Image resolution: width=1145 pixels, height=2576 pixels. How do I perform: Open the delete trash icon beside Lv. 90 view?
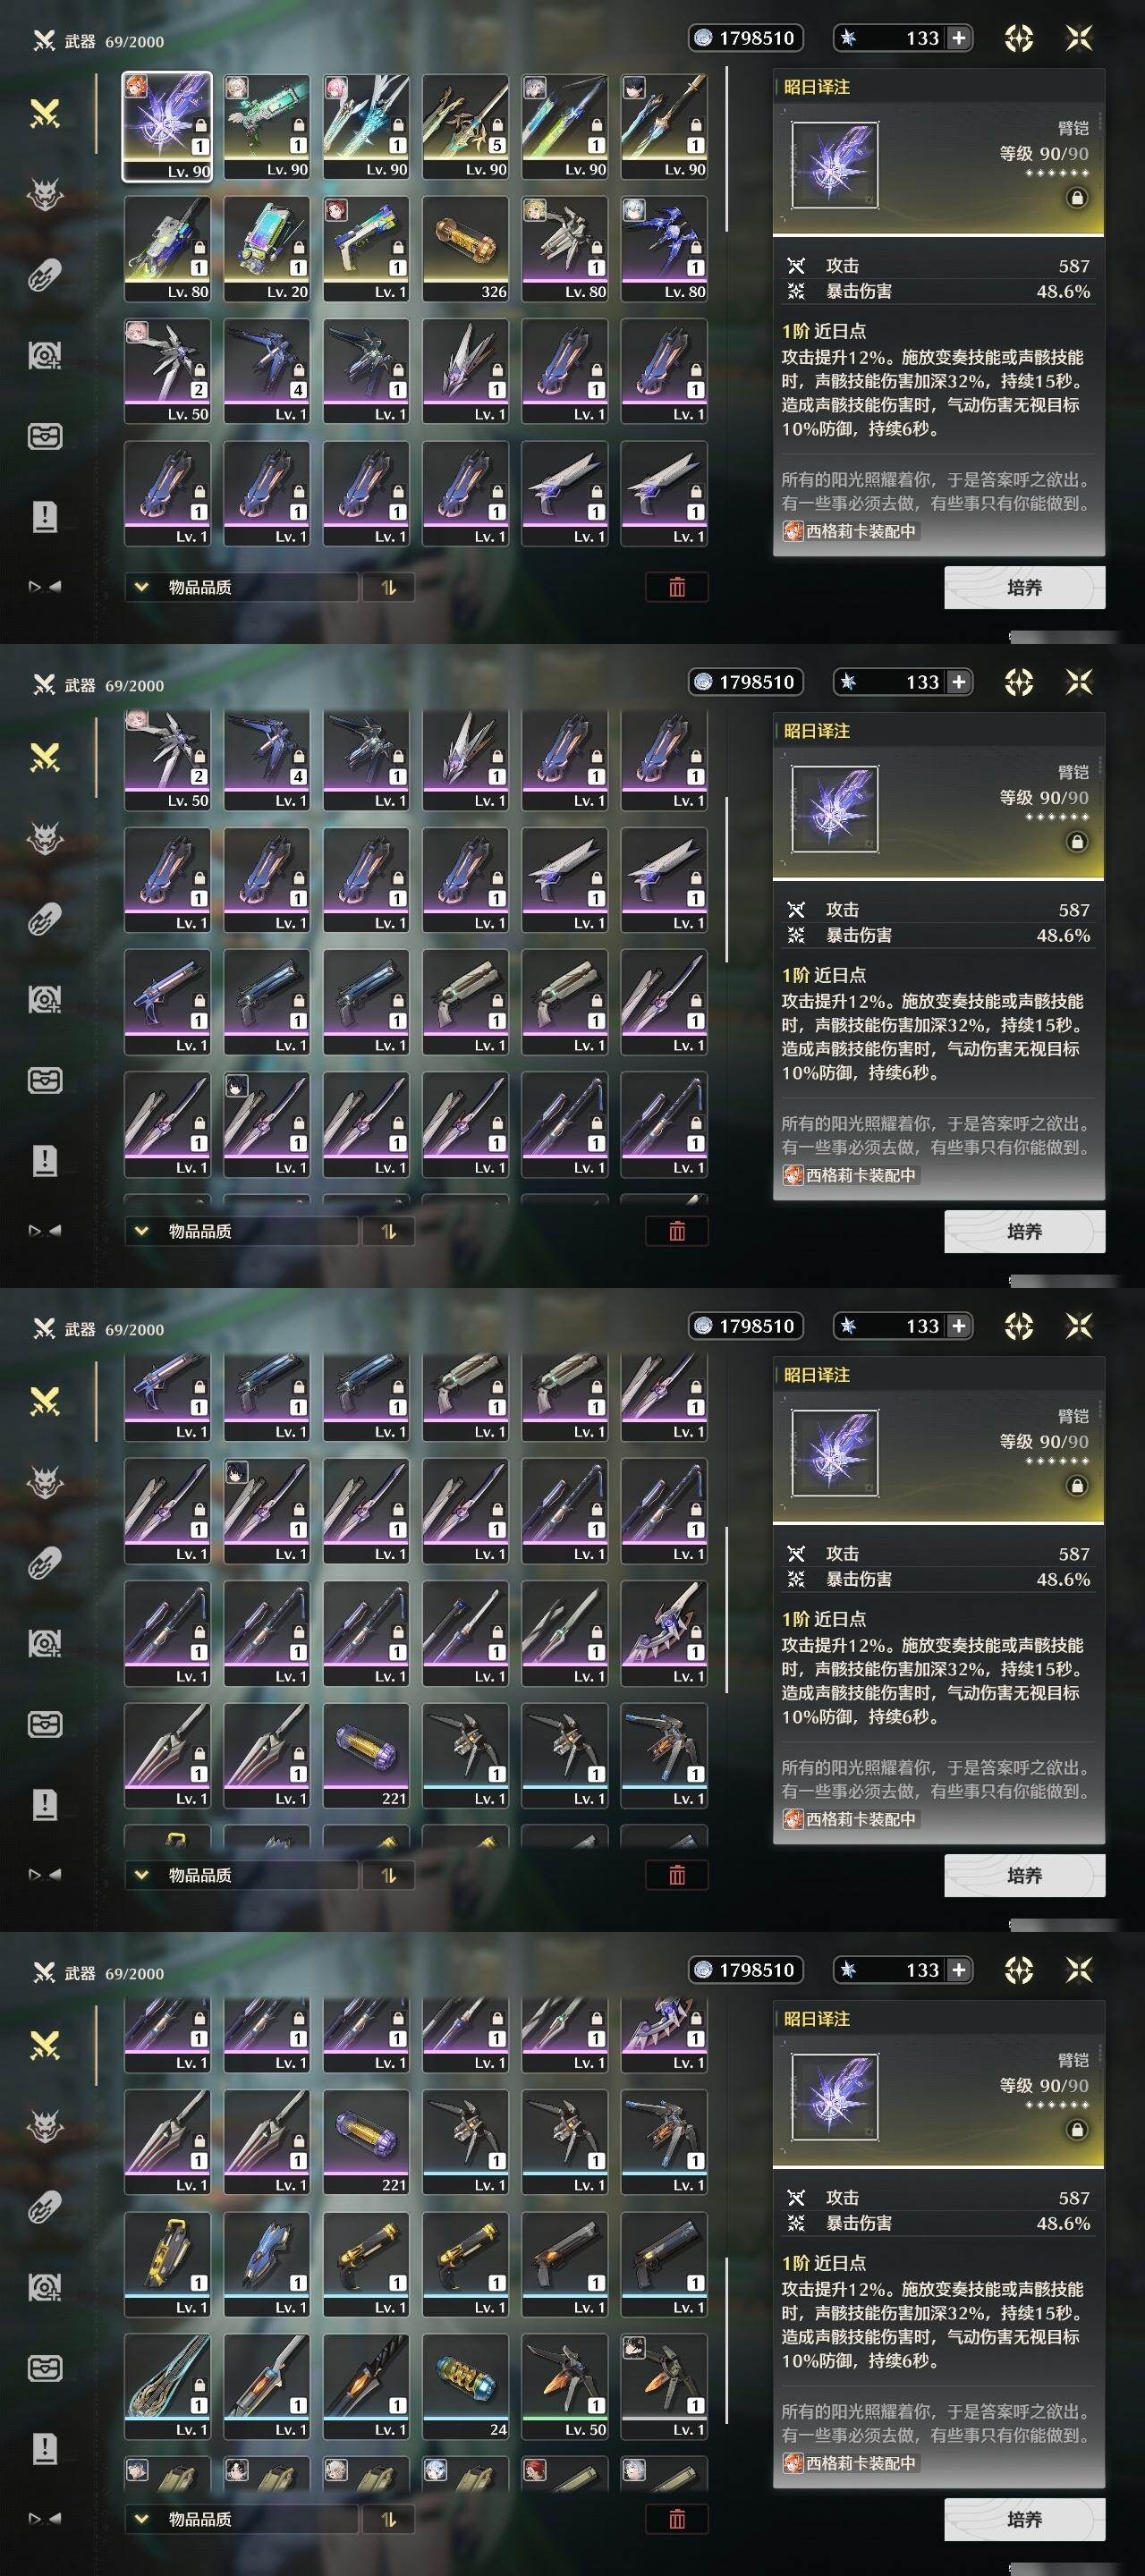(x=677, y=587)
